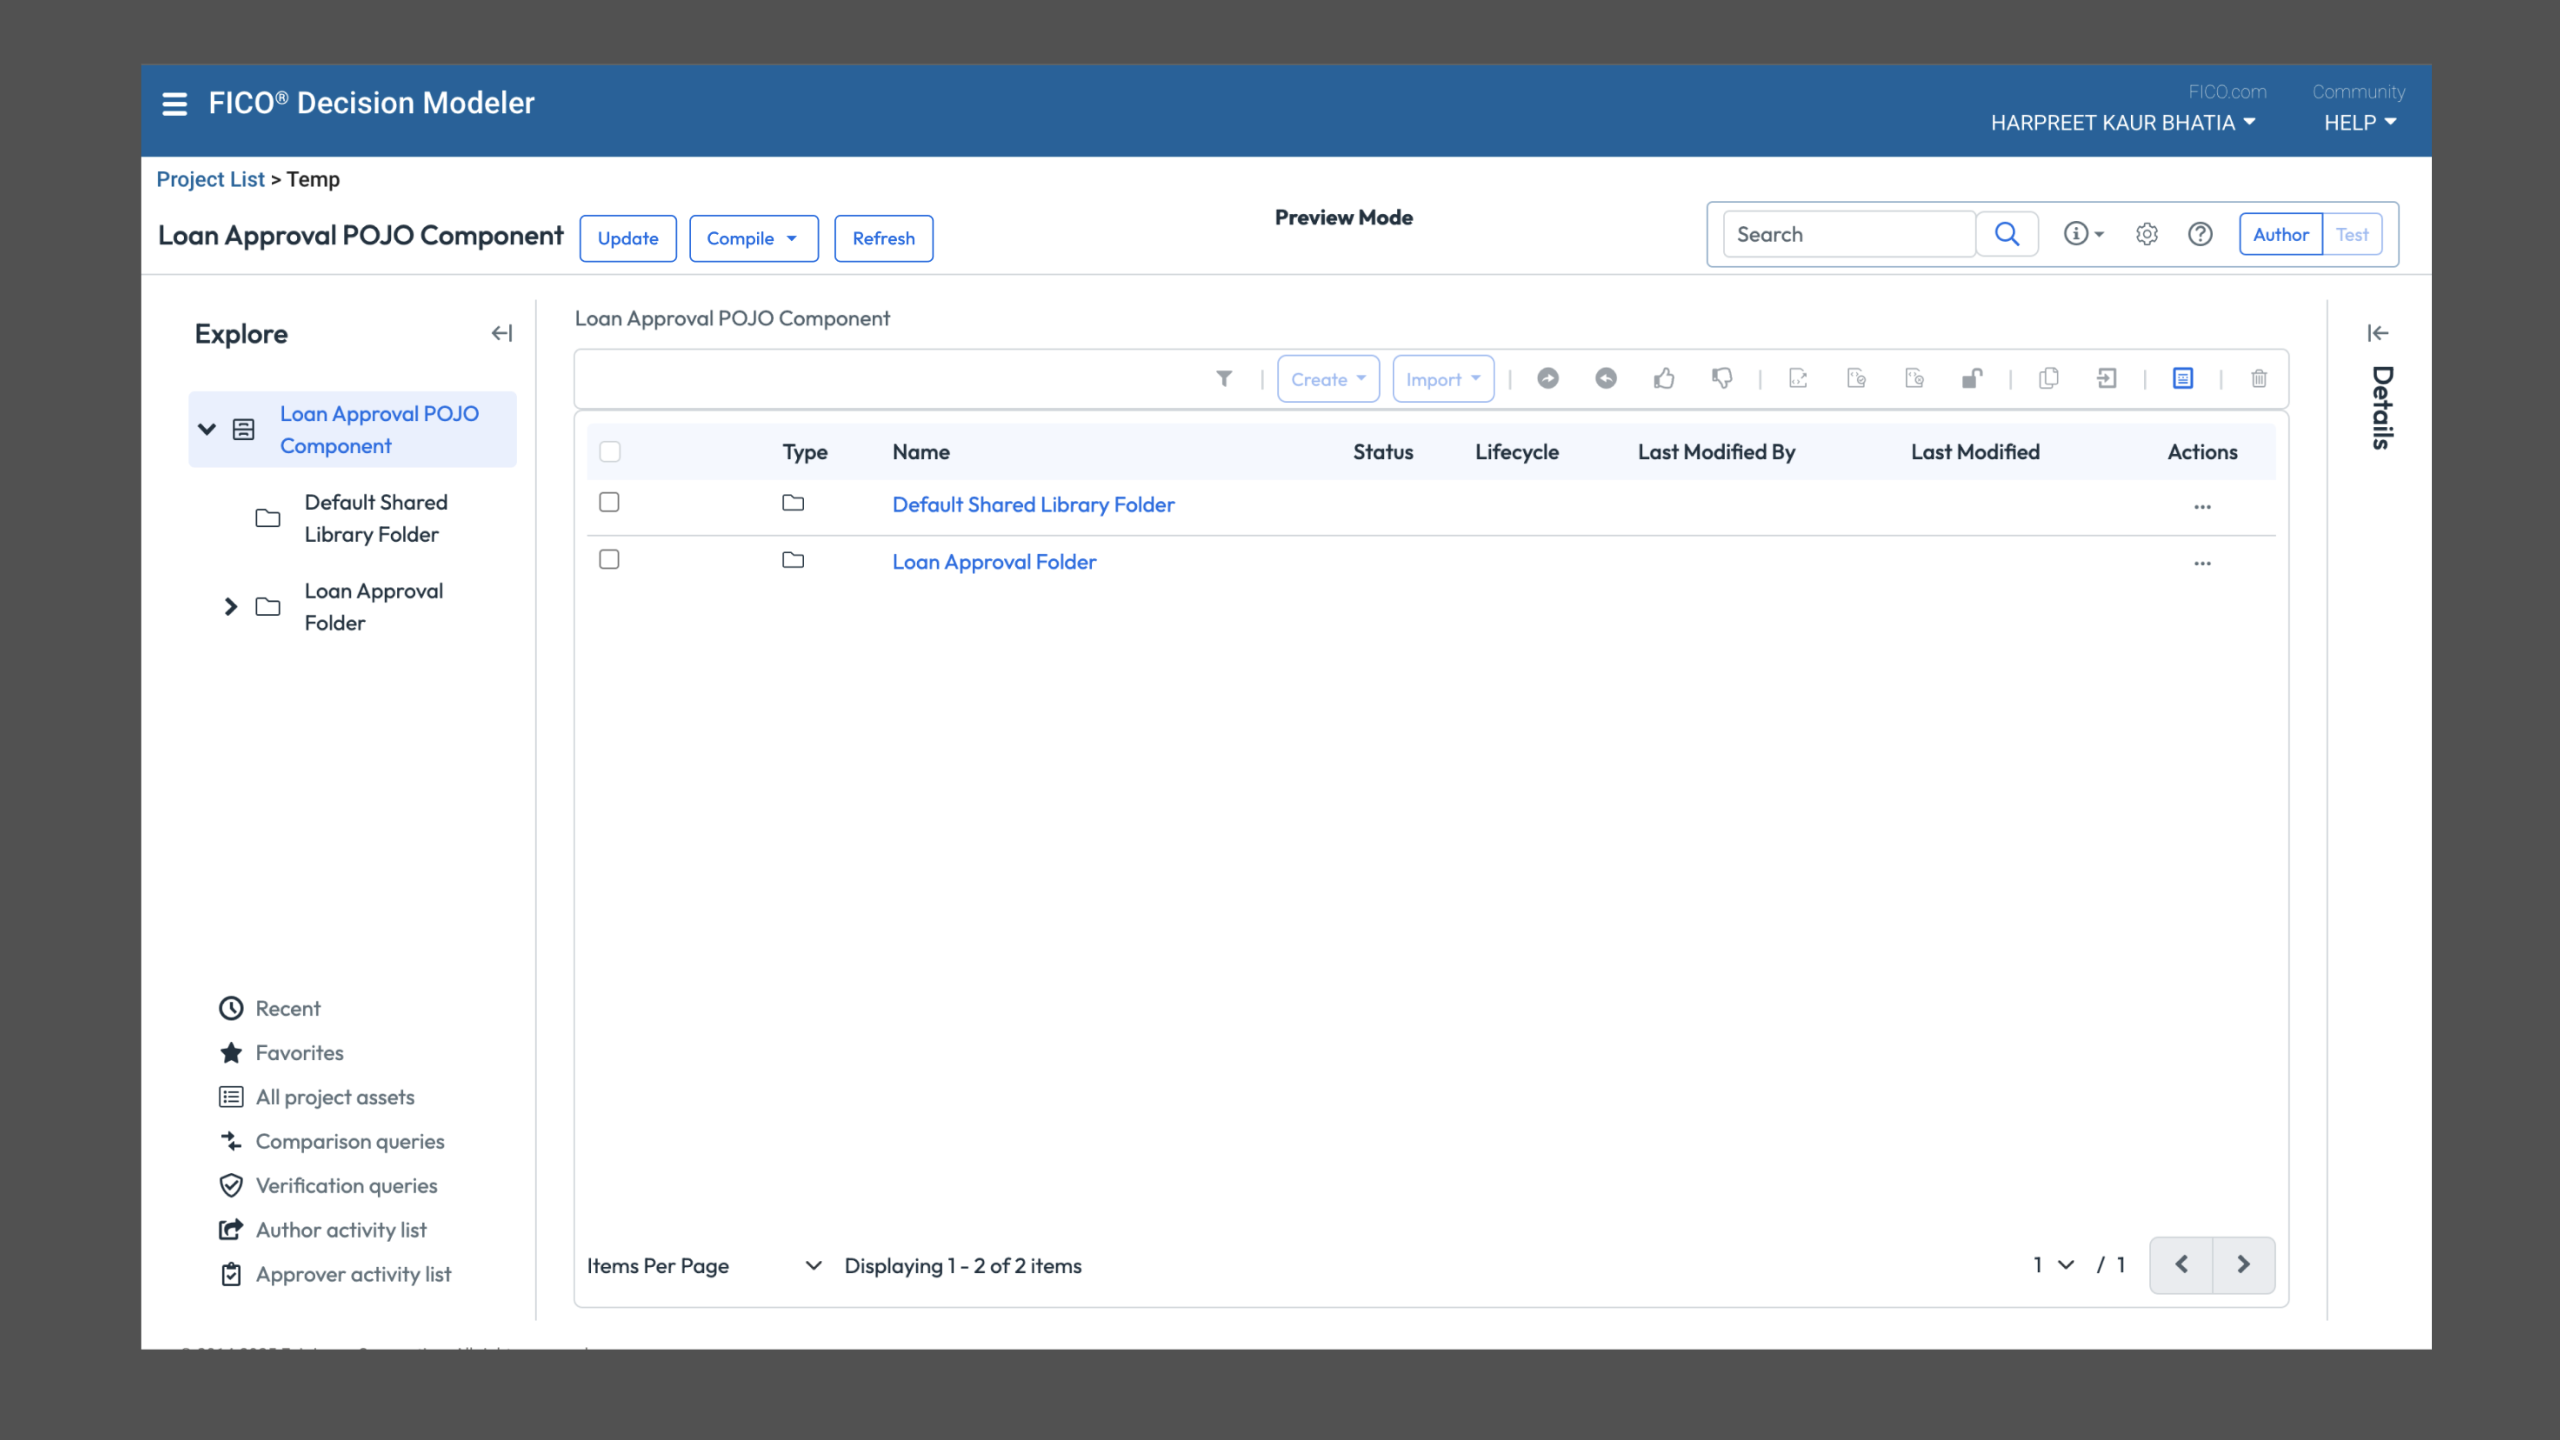Viewport: 2560px width, 1440px height.
Task: Click the check-in file icon with checkmark
Action: coord(1856,378)
